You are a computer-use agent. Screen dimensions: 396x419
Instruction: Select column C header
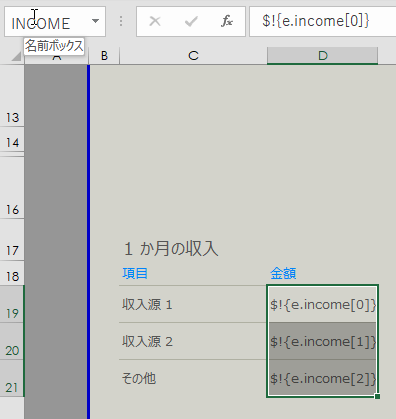point(193,56)
